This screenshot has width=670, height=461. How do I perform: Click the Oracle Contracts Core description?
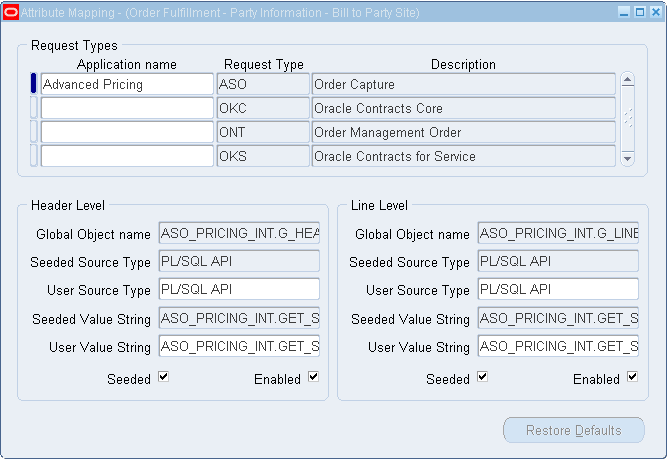pyautogui.click(x=464, y=108)
